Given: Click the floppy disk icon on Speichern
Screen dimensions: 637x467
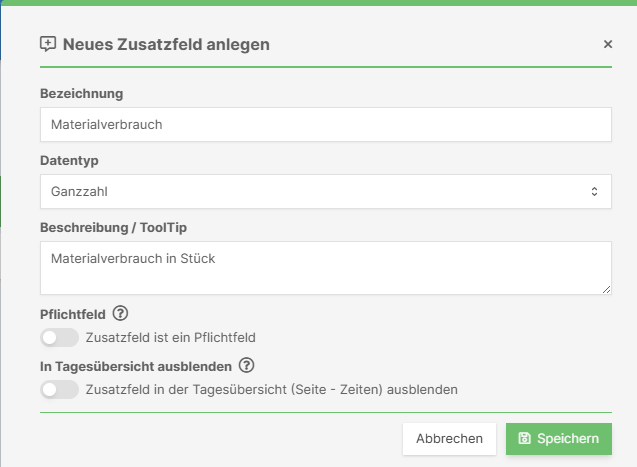Looking at the screenshot, I should point(525,438).
